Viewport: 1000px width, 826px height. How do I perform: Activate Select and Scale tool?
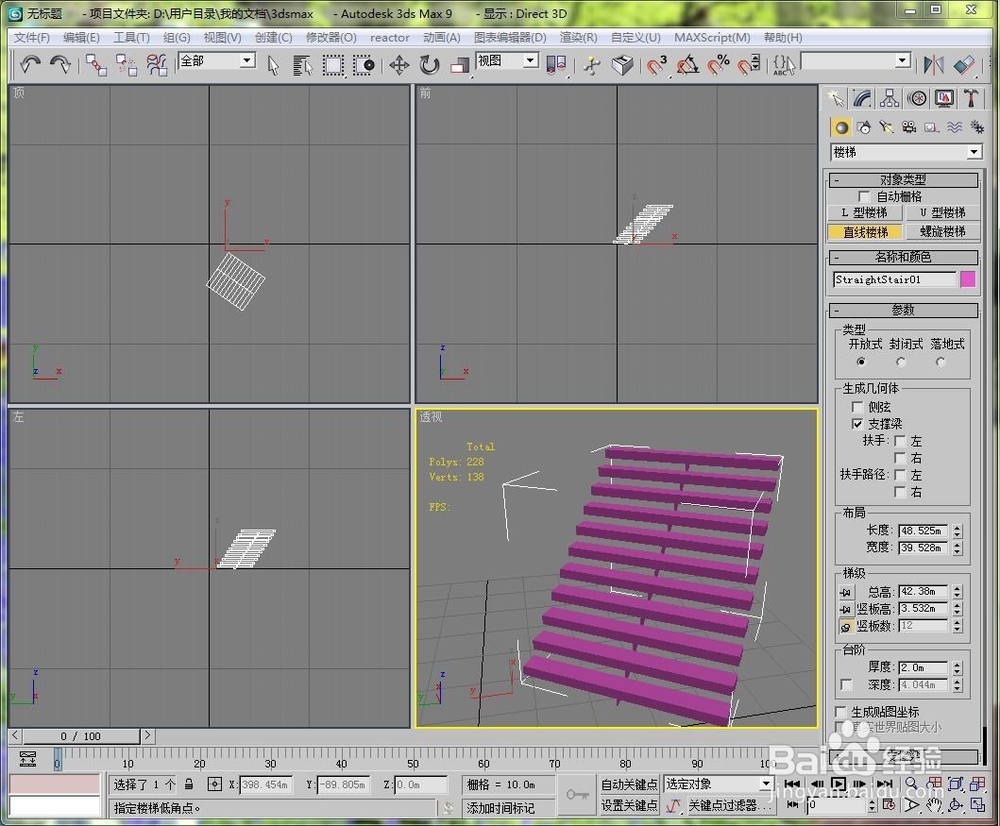click(x=460, y=65)
